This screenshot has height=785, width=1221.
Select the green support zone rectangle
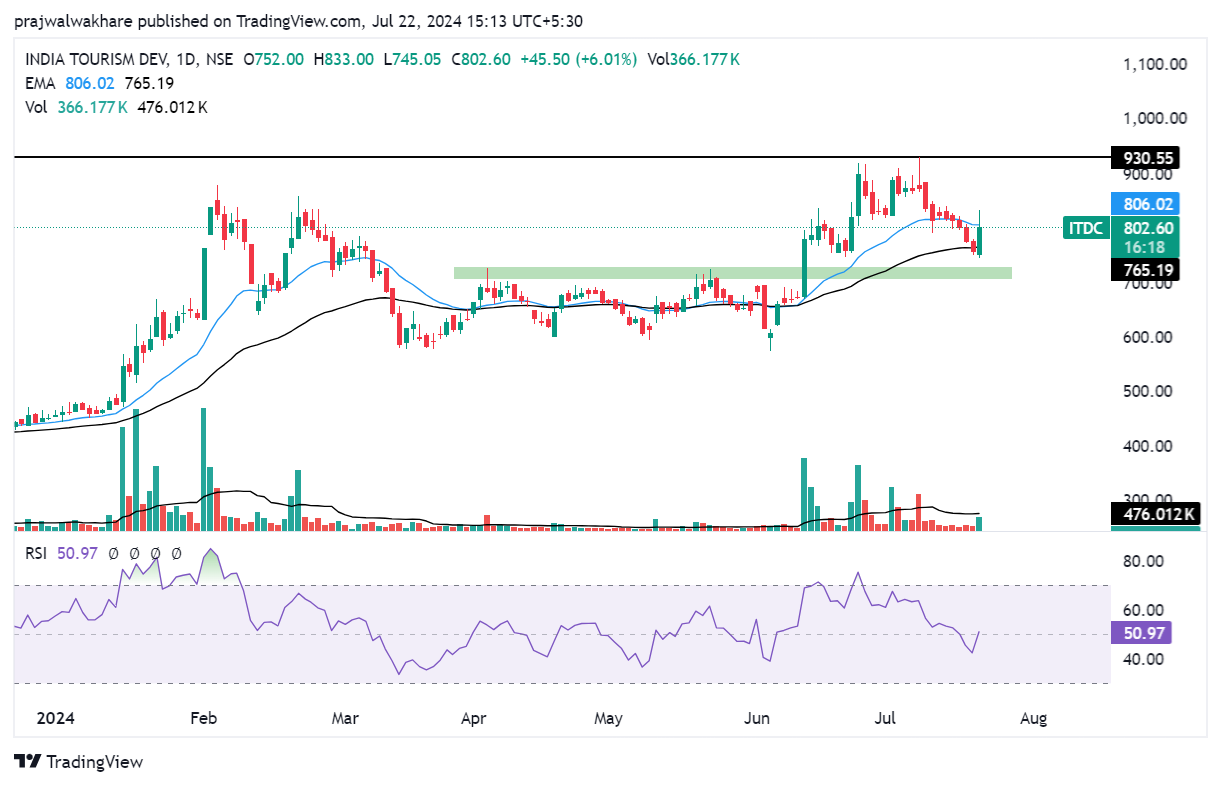tap(732, 272)
